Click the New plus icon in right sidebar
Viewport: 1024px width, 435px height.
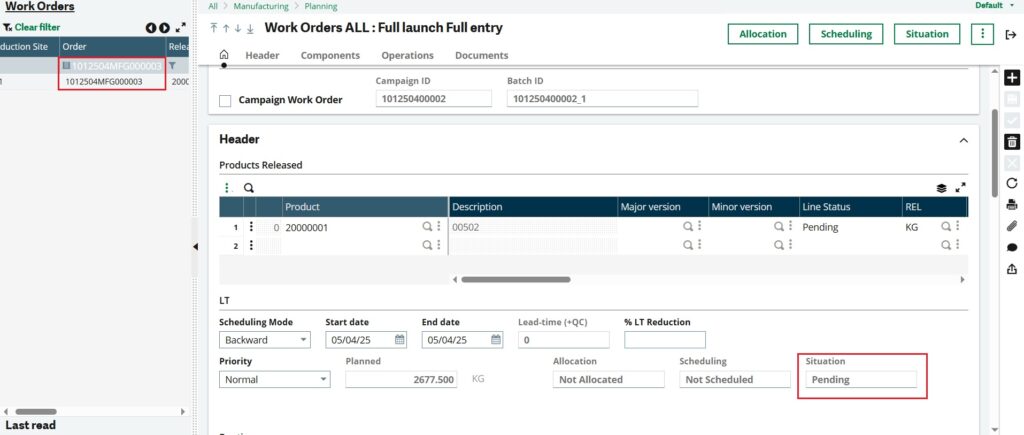(1012, 78)
